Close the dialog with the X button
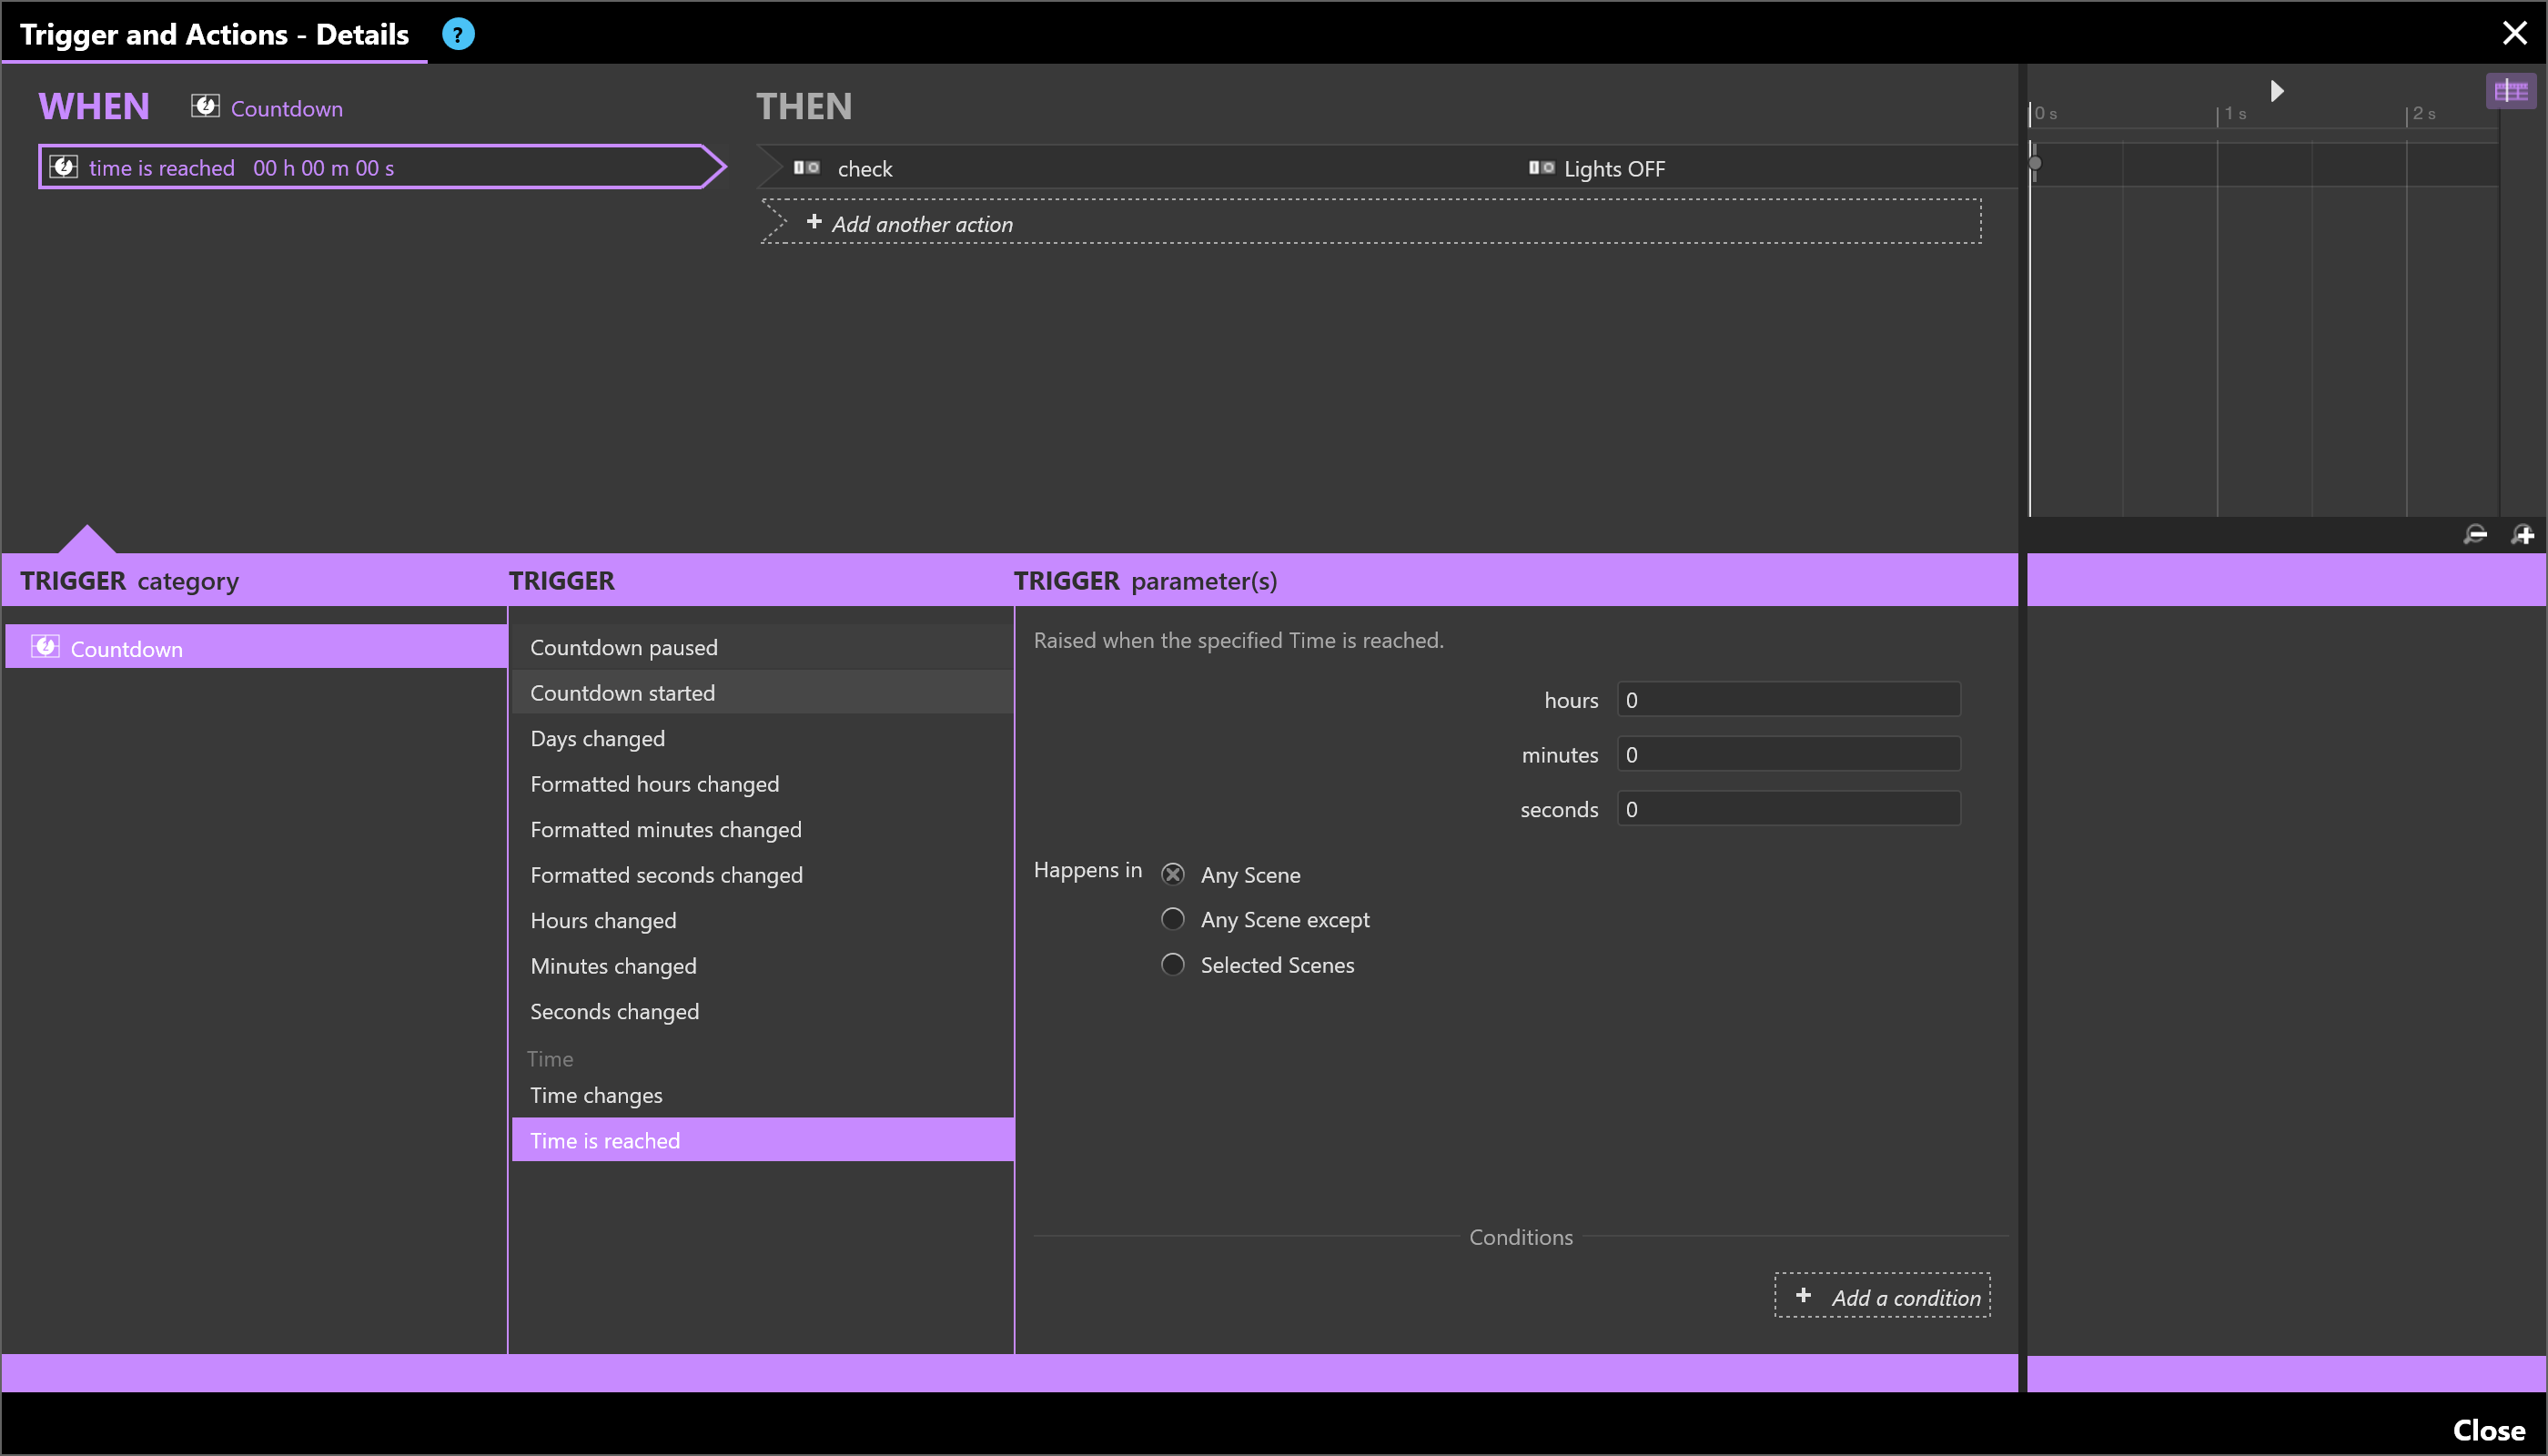2548x1456 pixels. 2515,33
